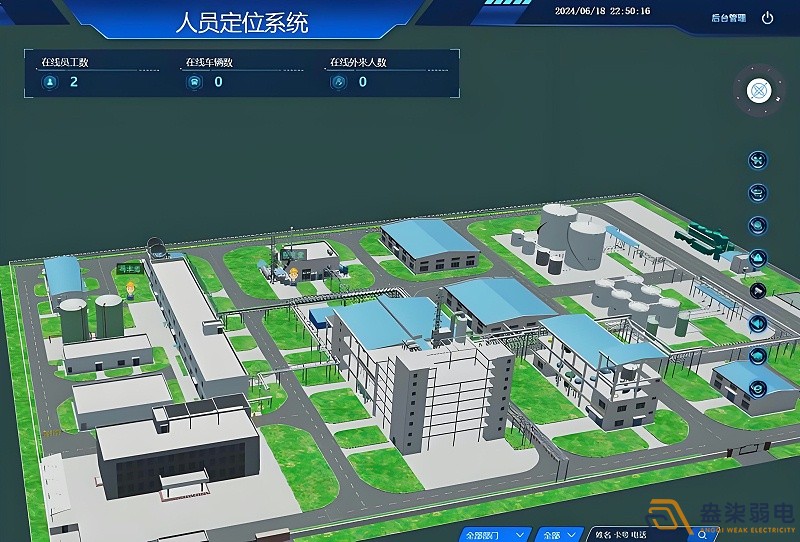Click the dome-shaped round icon in right toolbar
The width and height of the screenshot is (800, 542).
coord(758,225)
